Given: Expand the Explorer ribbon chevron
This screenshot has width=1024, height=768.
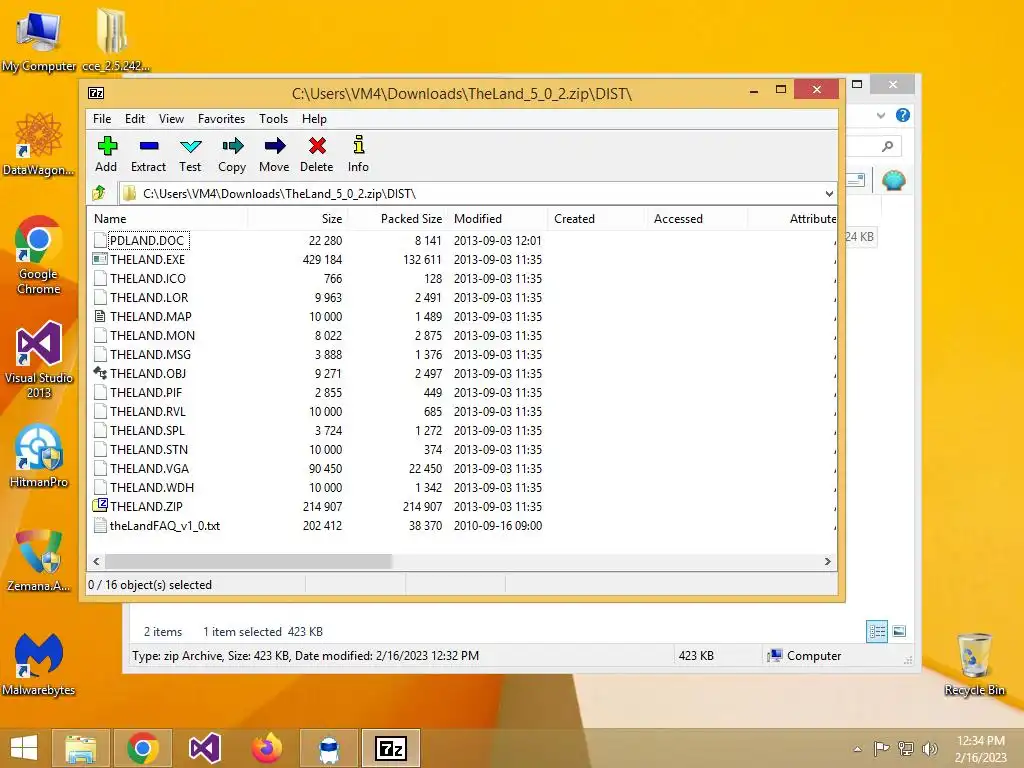Looking at the screenshot, I should (880, 116).
